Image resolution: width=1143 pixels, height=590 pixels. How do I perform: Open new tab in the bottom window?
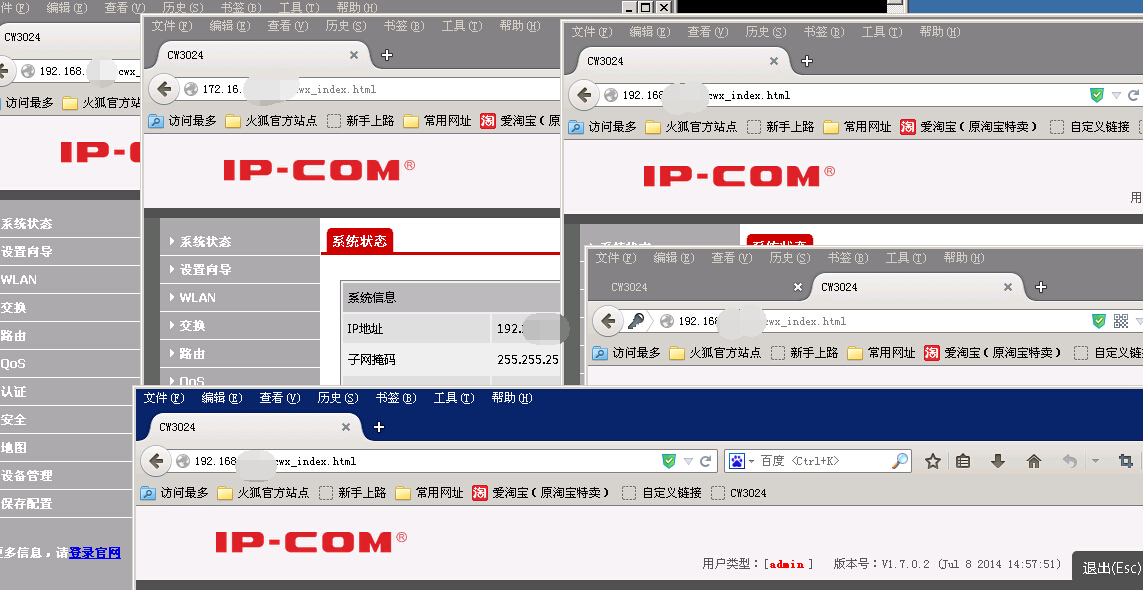378,427
